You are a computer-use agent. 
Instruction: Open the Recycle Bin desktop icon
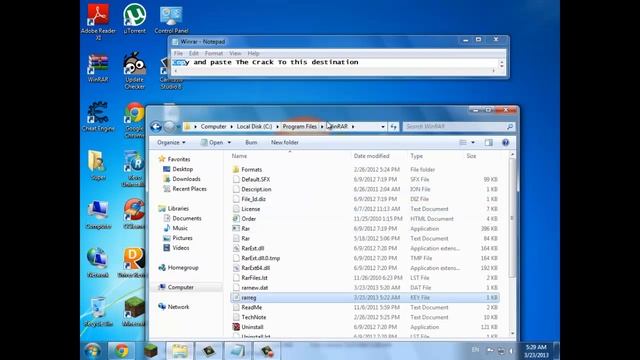coord(98,312)
